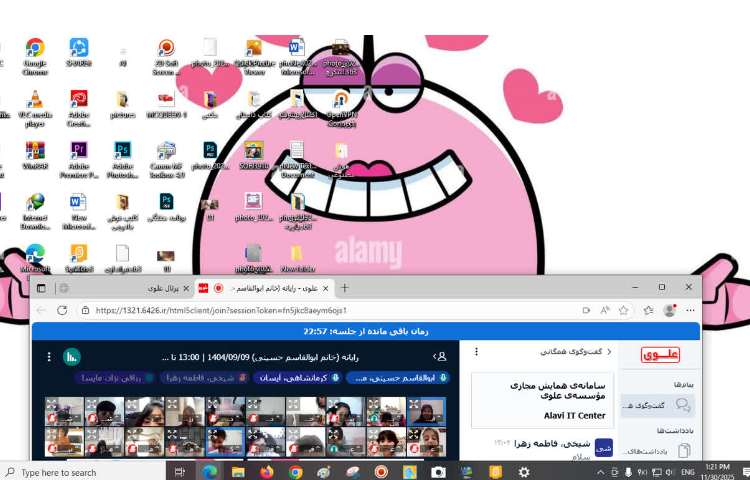Refresh the current web page
This screenshot has width=750, height=480.
click(x=62, y=310)
